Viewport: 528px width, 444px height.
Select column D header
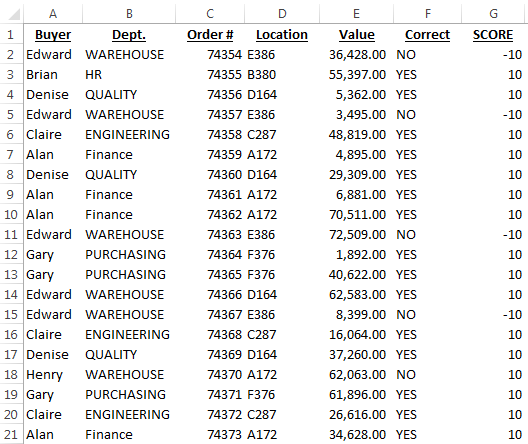point(282,13)
